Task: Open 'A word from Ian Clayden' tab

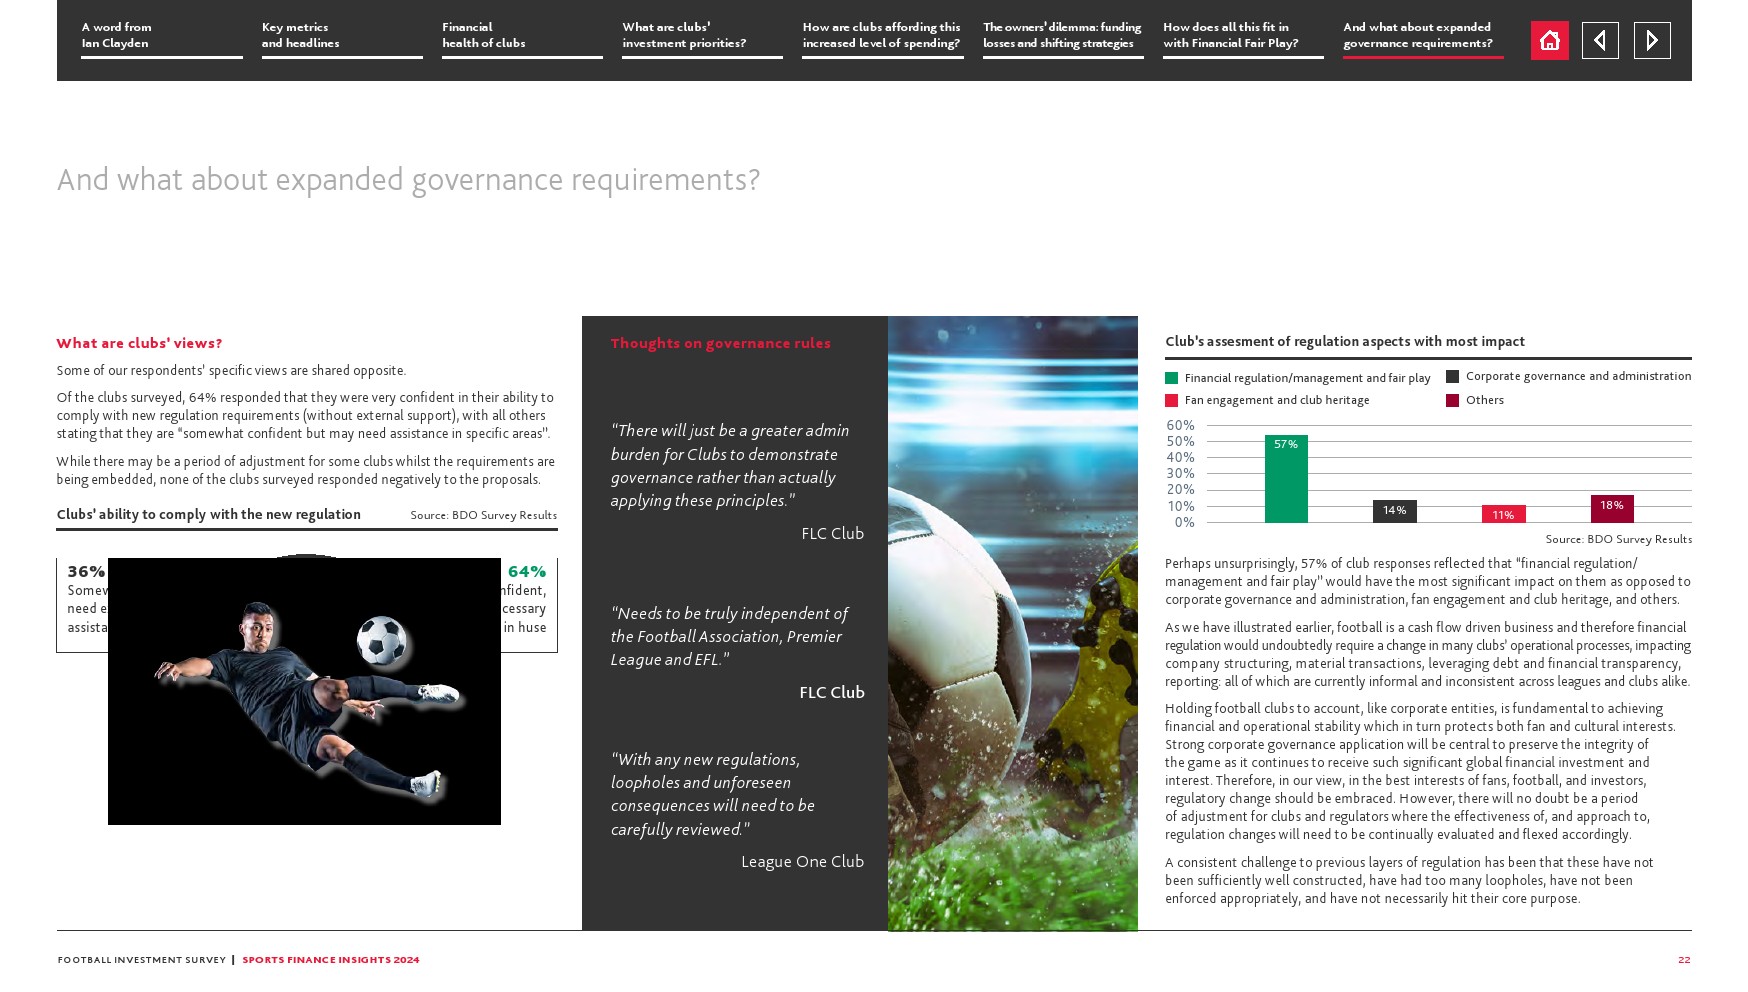Action: (161, 36)
